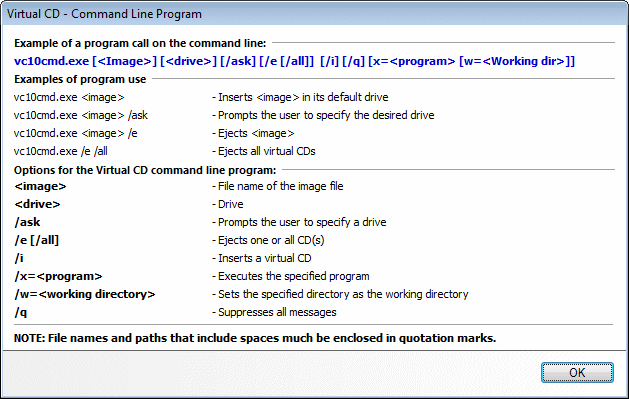Click the 'Example of a program call' heading
This screenshot has height=399, width=629.
click(140, 43)
